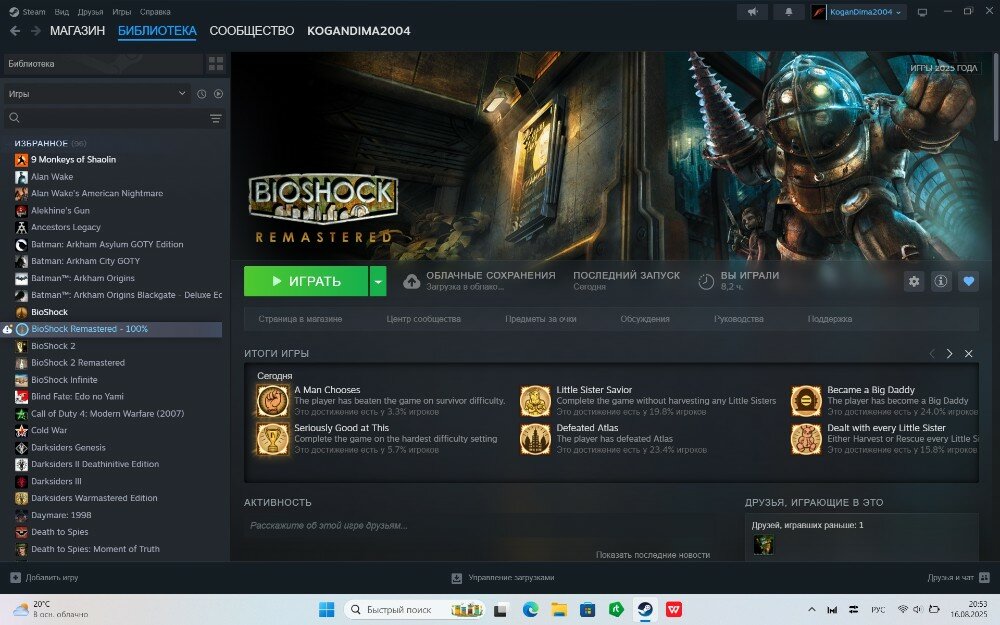Open the Steam announcements megaphone icon
Screen dimensions: 1000x625
(753, 11)
